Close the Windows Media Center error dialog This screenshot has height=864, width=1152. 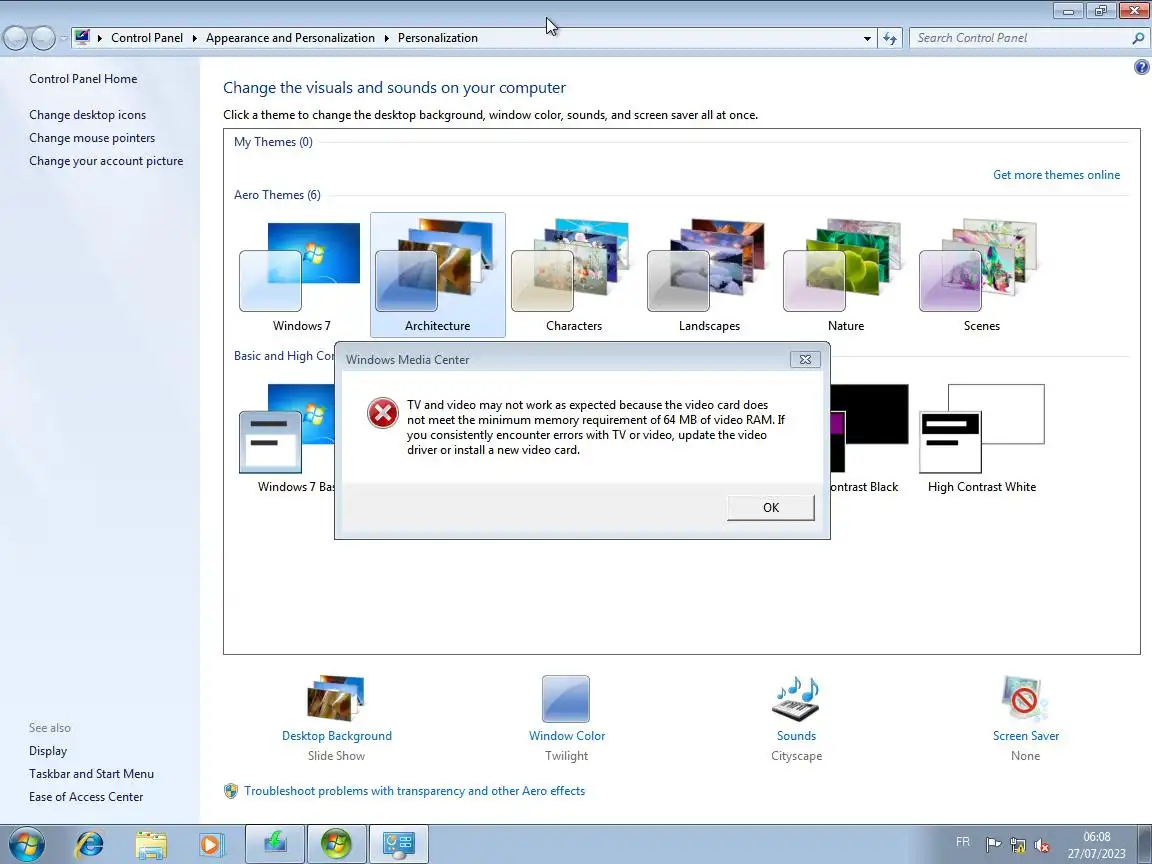[805, 359]
